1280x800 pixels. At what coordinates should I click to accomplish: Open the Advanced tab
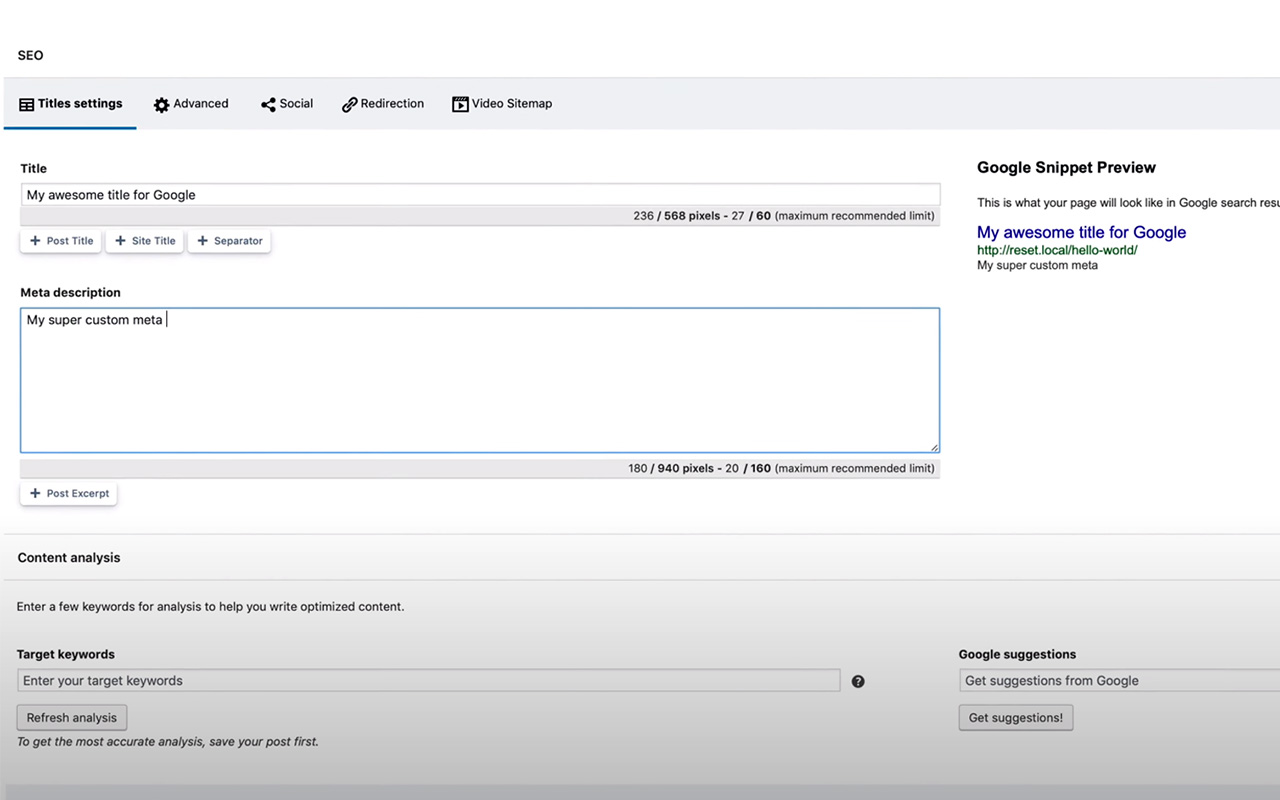coord(191,104)
